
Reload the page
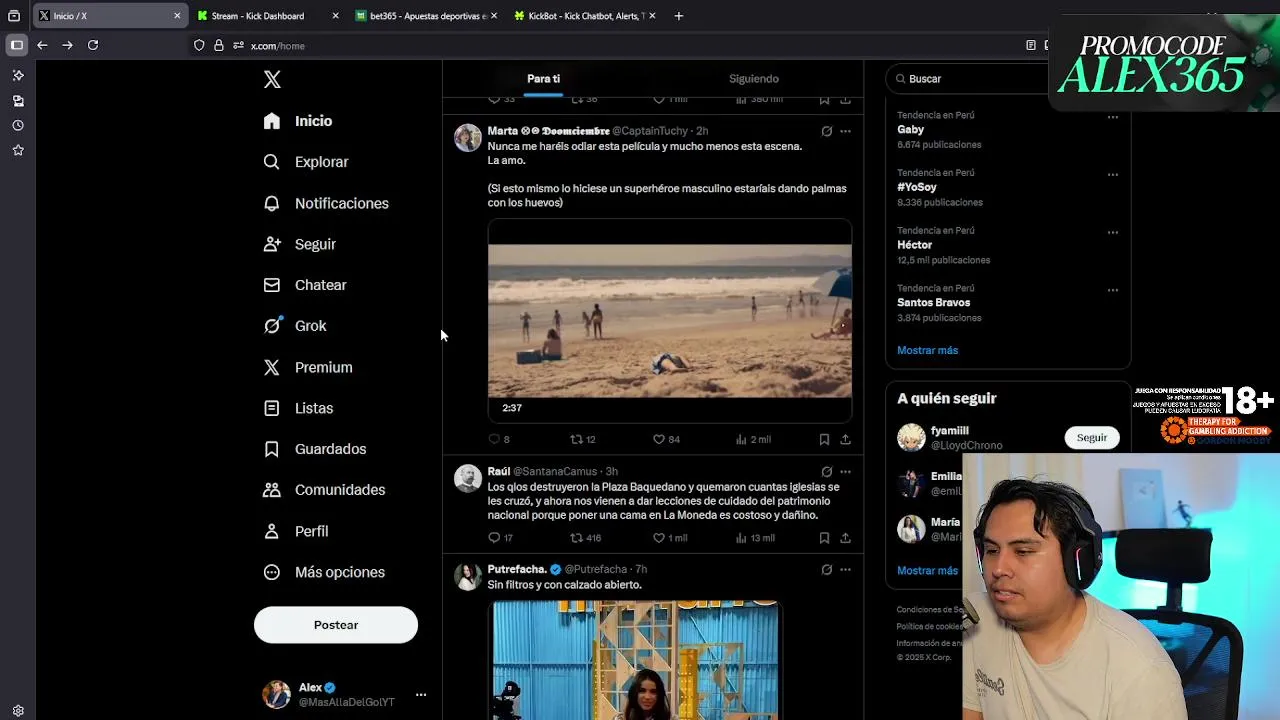(93, 45)
